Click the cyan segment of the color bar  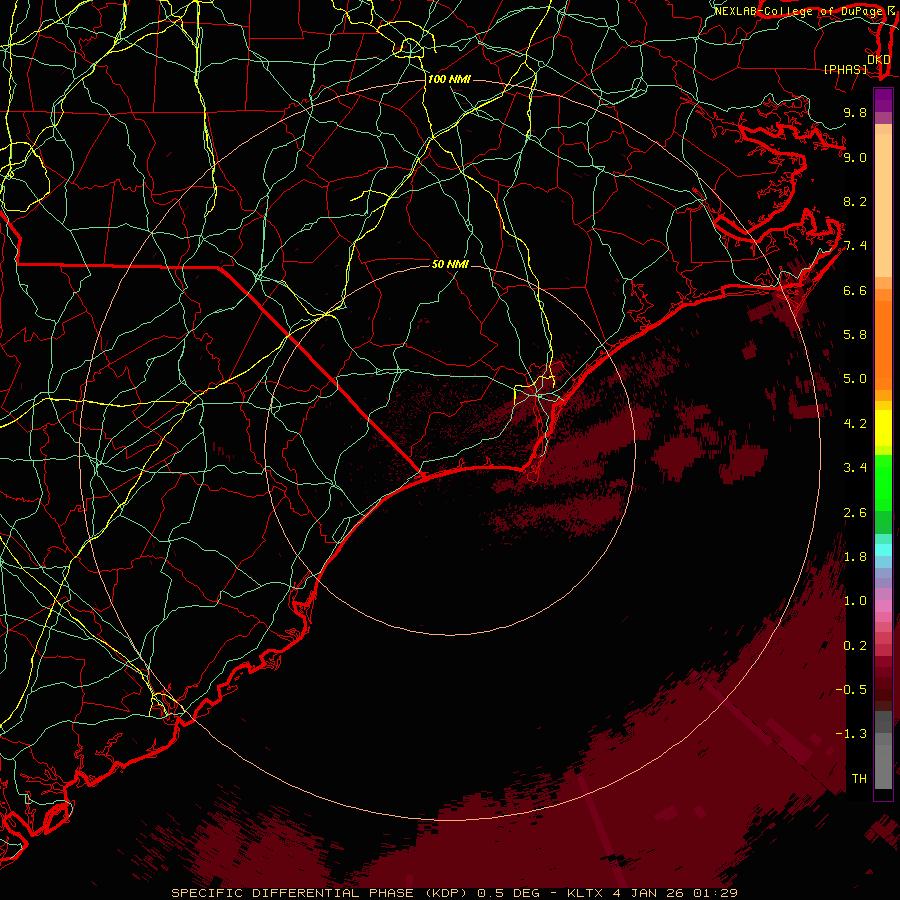click(883, 550)
